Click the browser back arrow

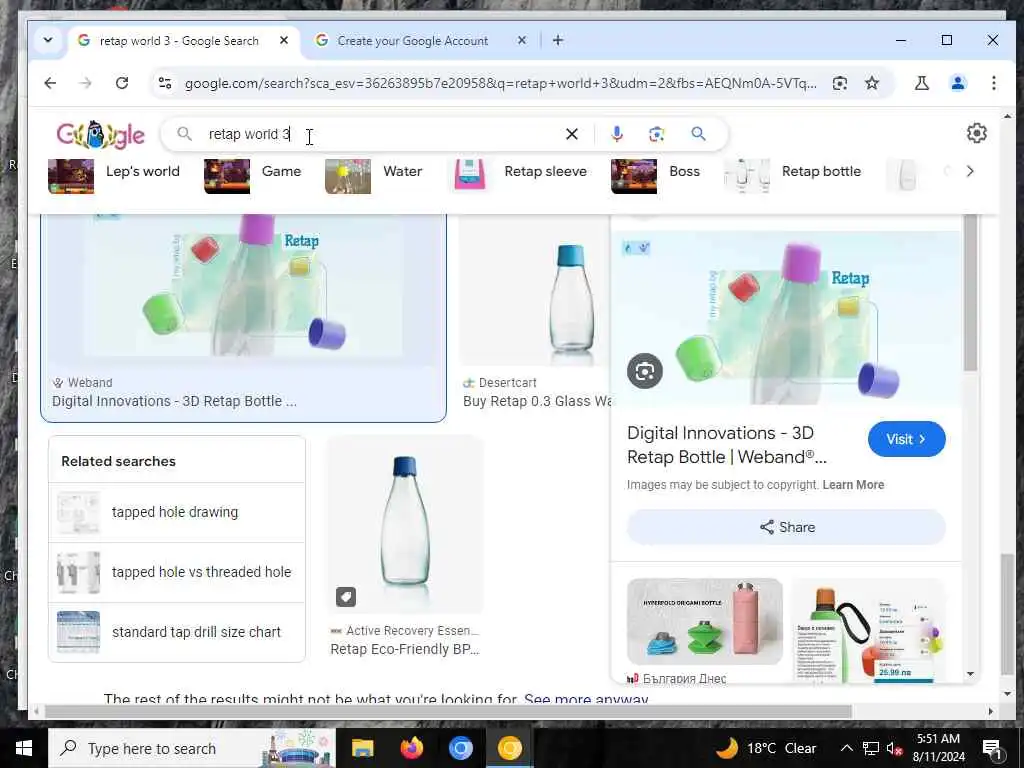[50, 83]
